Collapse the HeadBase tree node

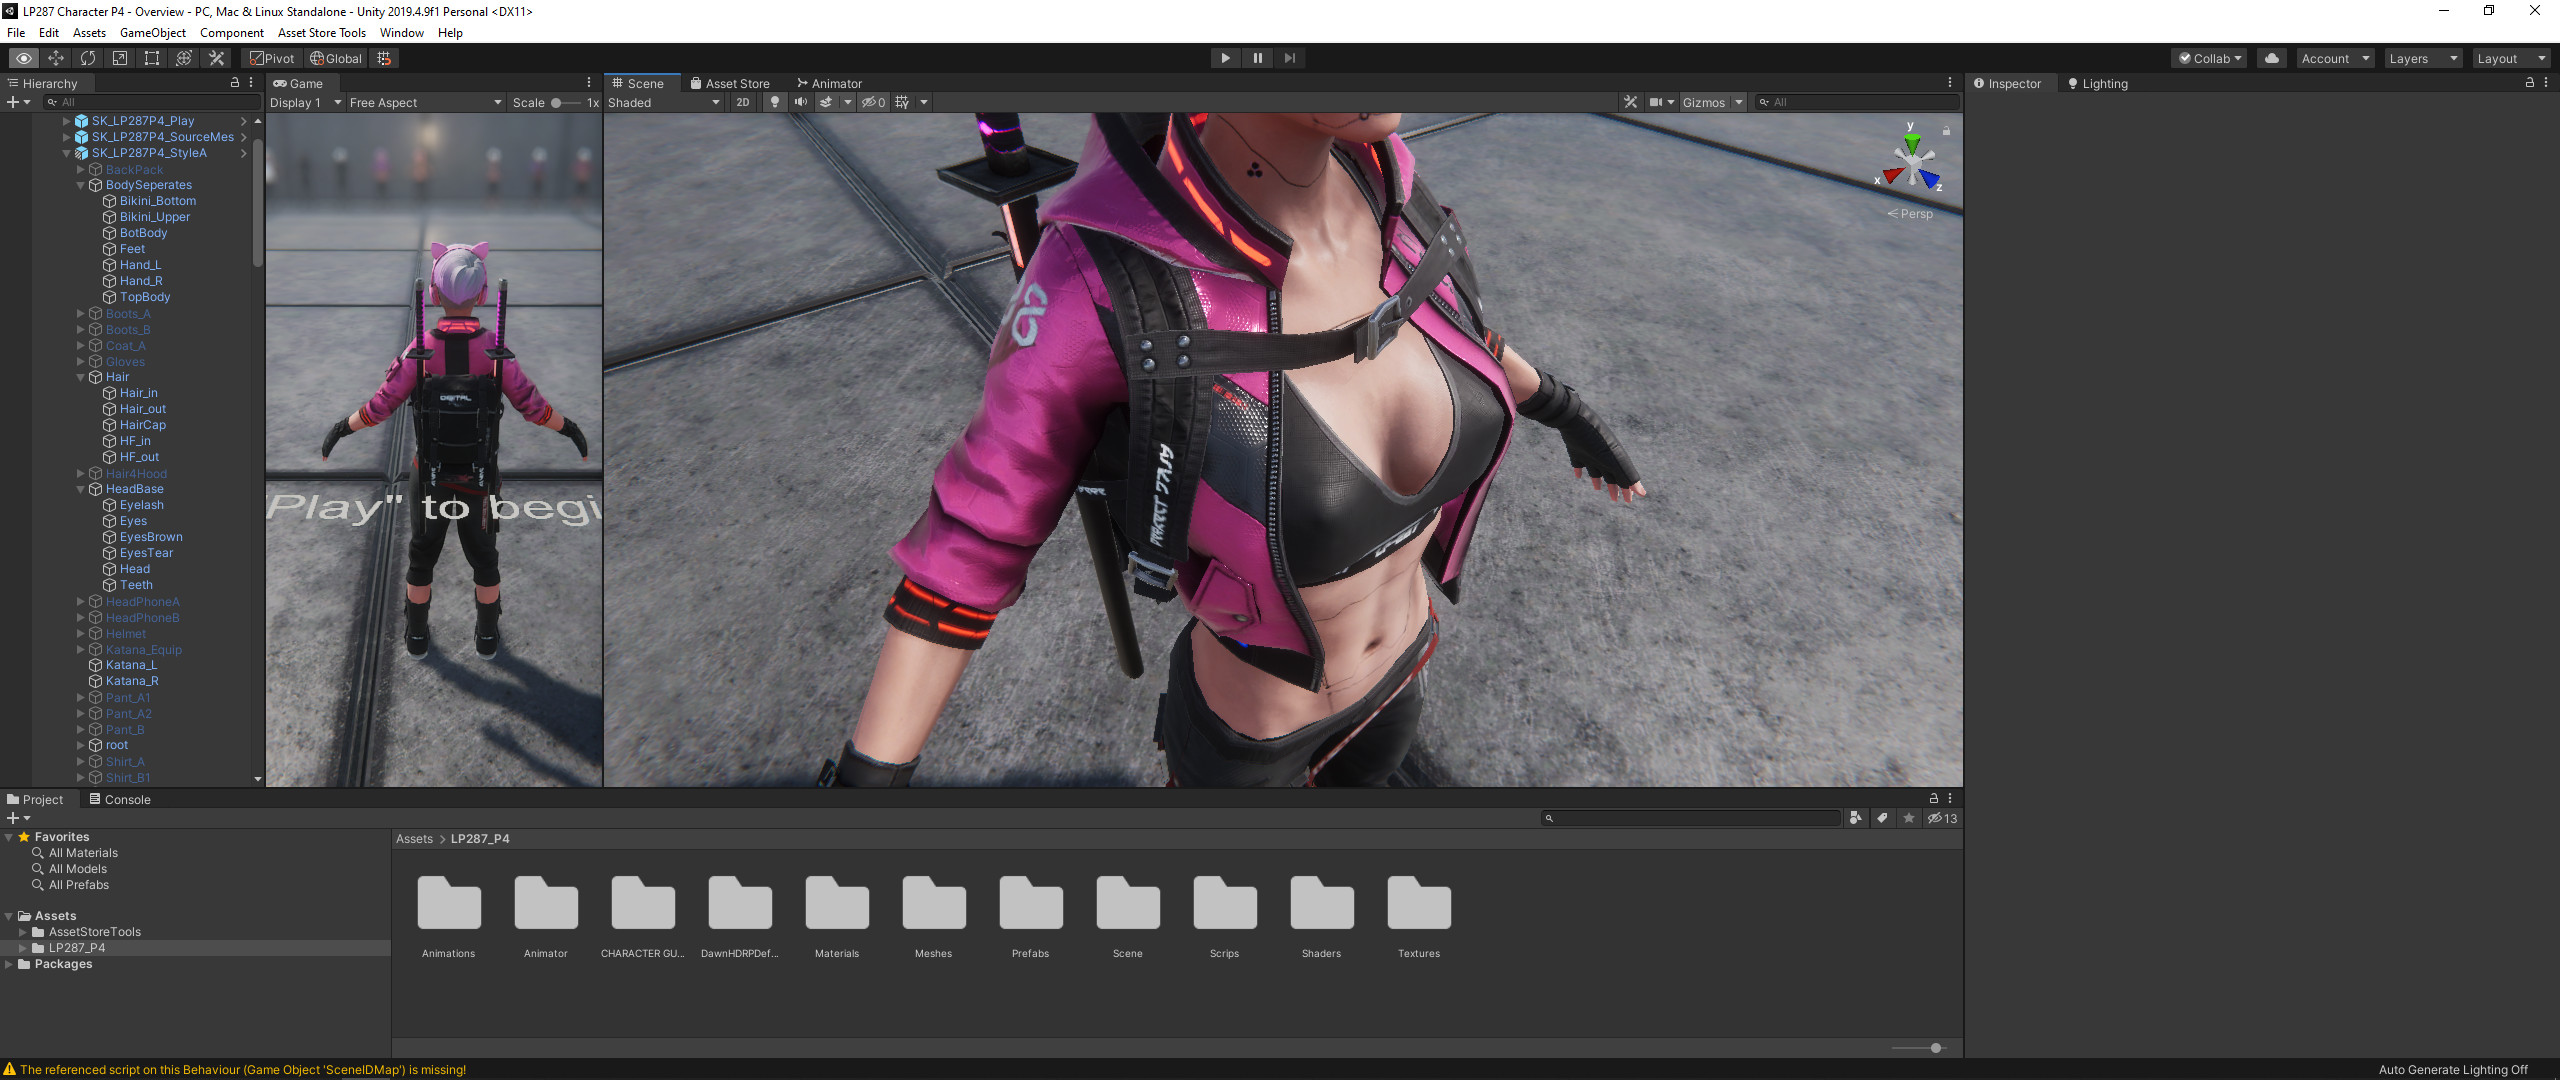81,489
